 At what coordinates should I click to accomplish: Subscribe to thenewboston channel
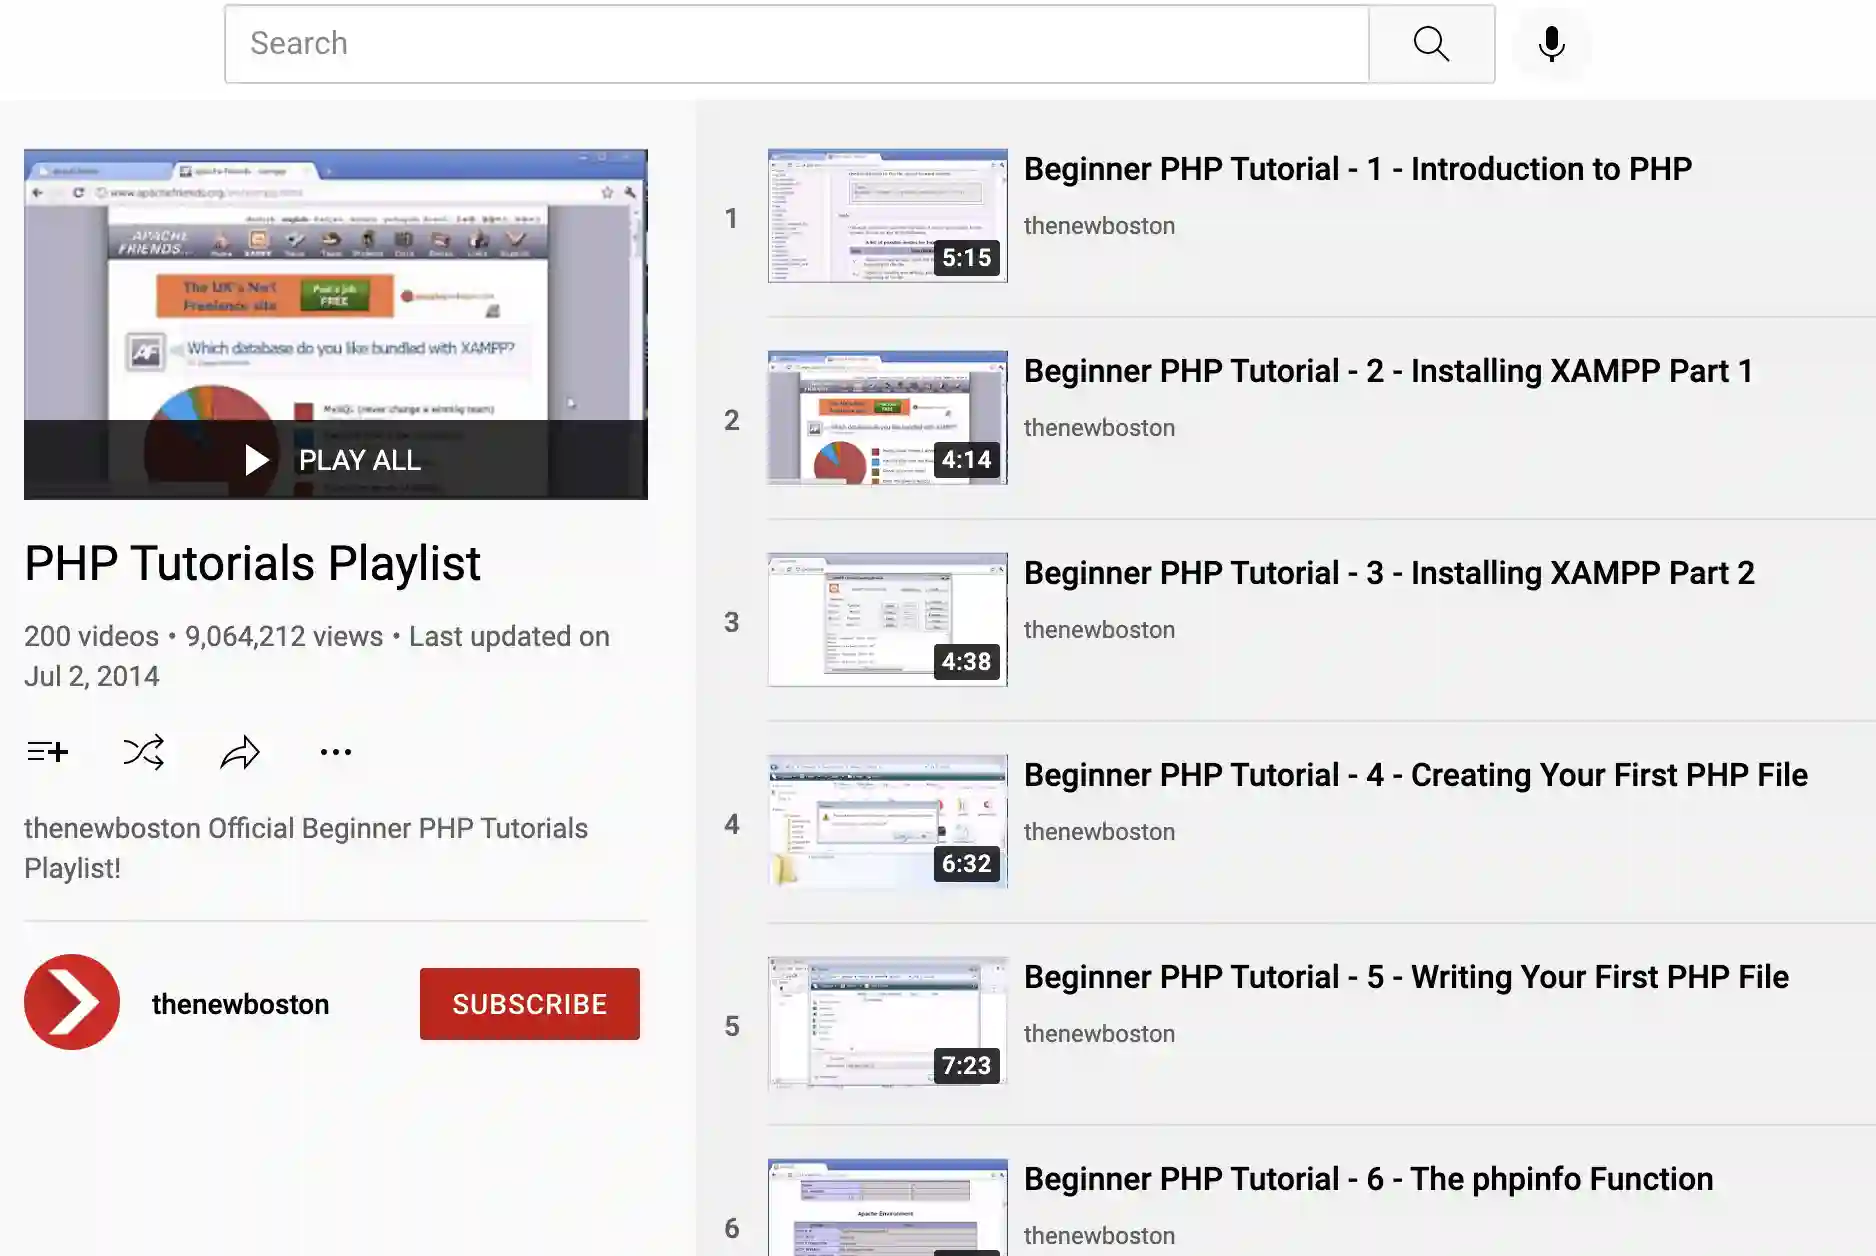click(x=530, y=1004)
